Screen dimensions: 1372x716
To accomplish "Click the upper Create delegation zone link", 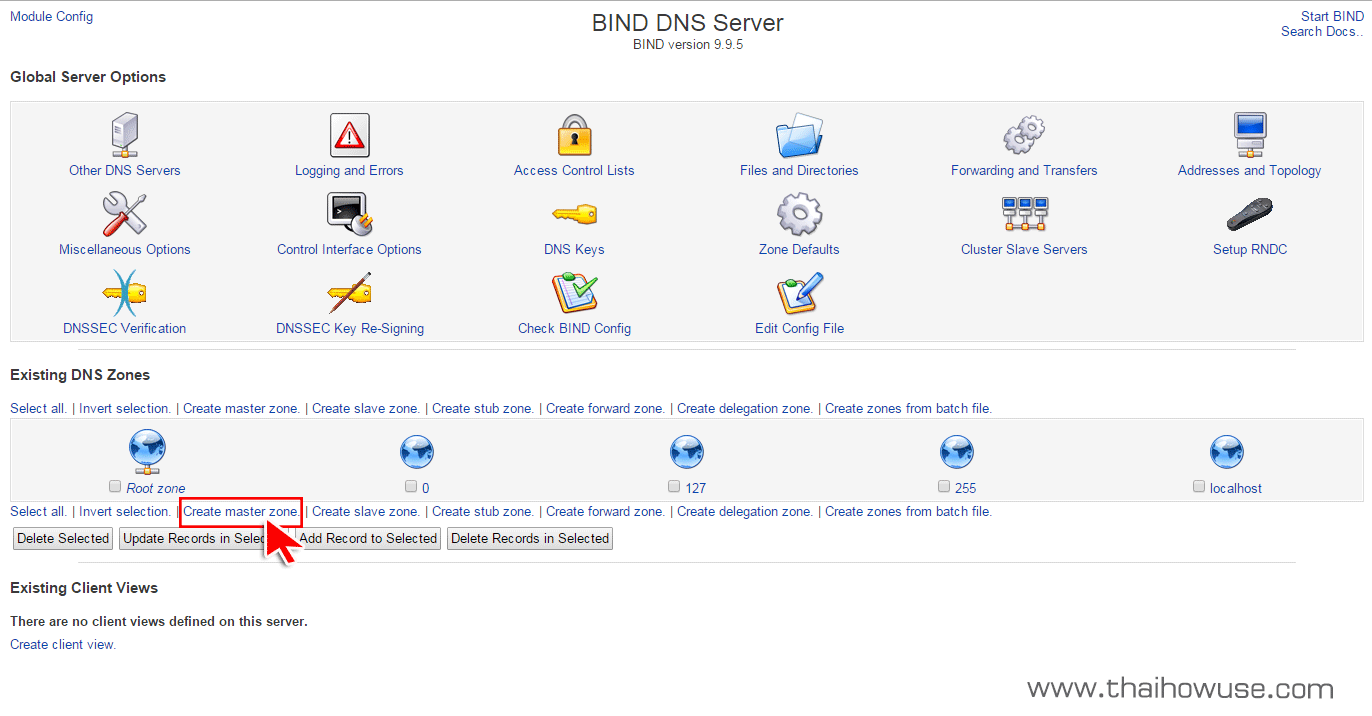I will [745, 409].
